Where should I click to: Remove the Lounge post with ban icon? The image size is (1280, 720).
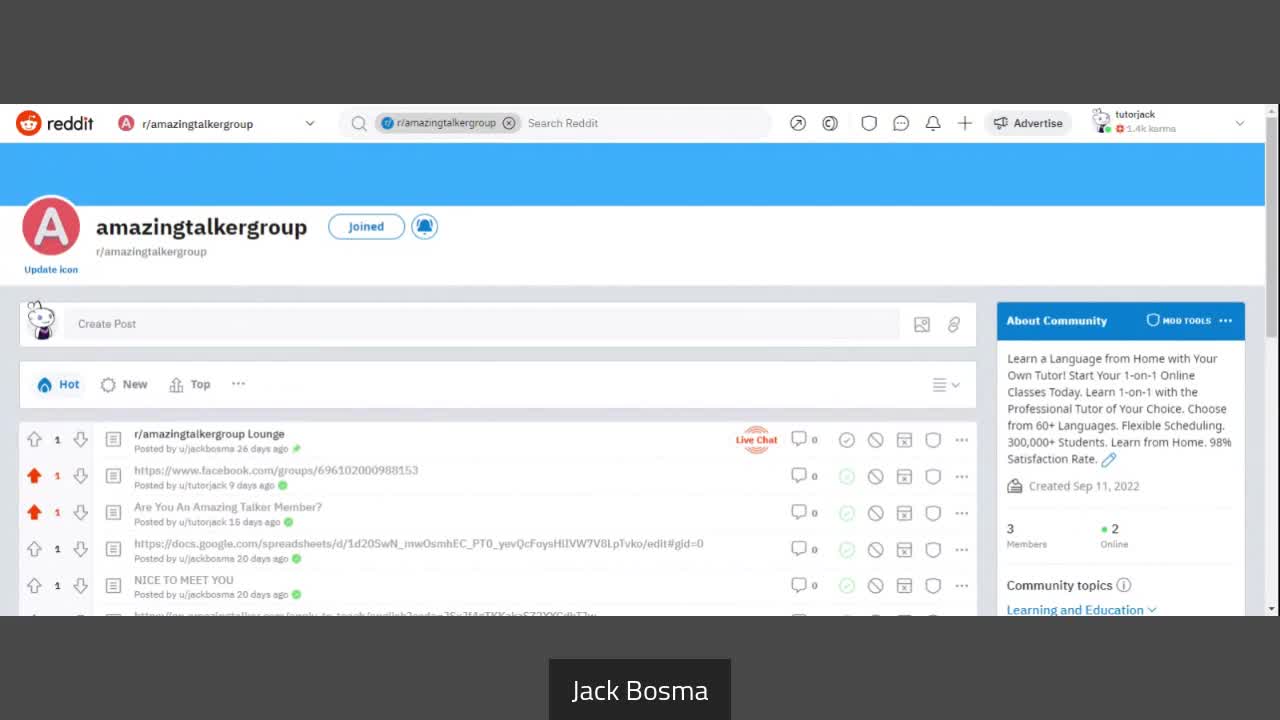tap(875, 440)
